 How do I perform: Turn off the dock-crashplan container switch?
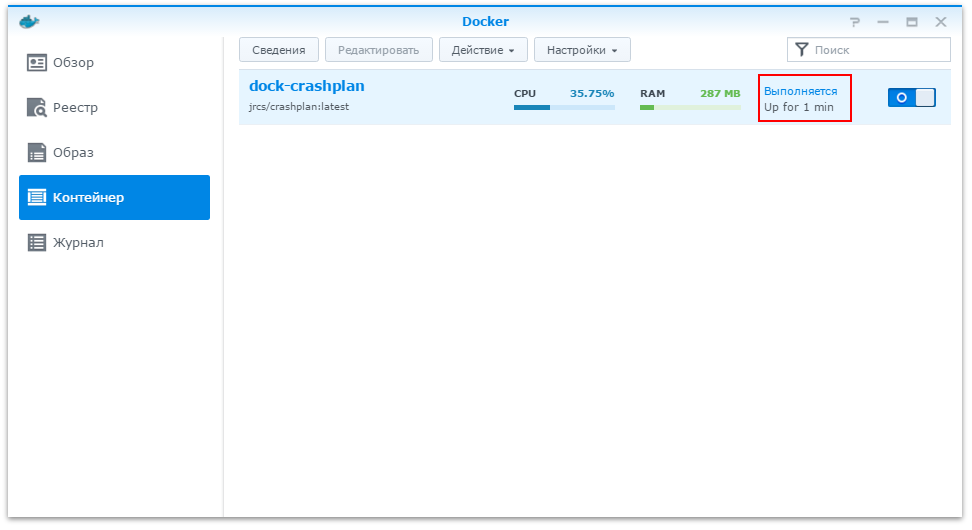911,97
